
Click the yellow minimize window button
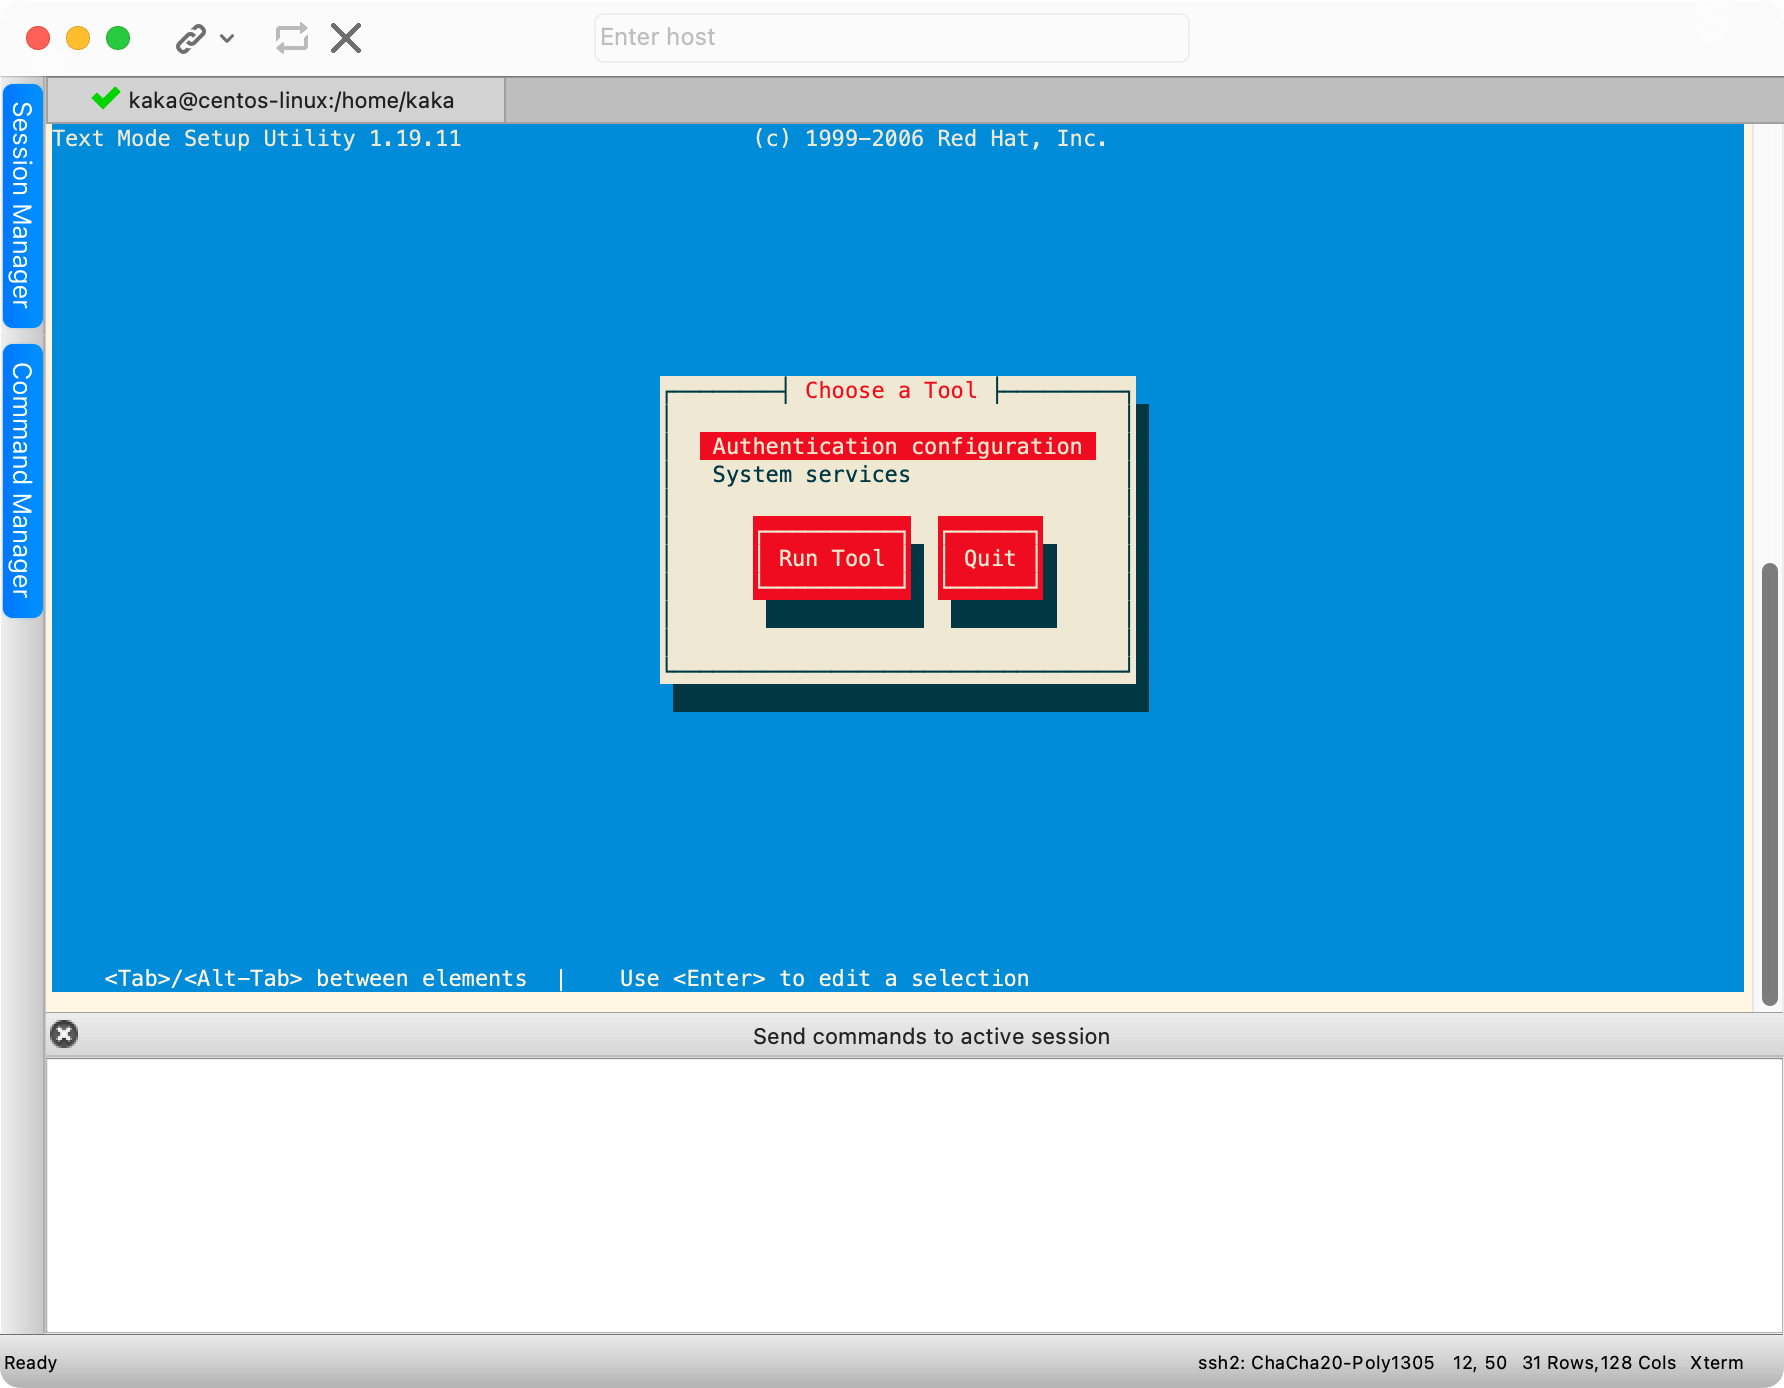click(x=78, y=38)
